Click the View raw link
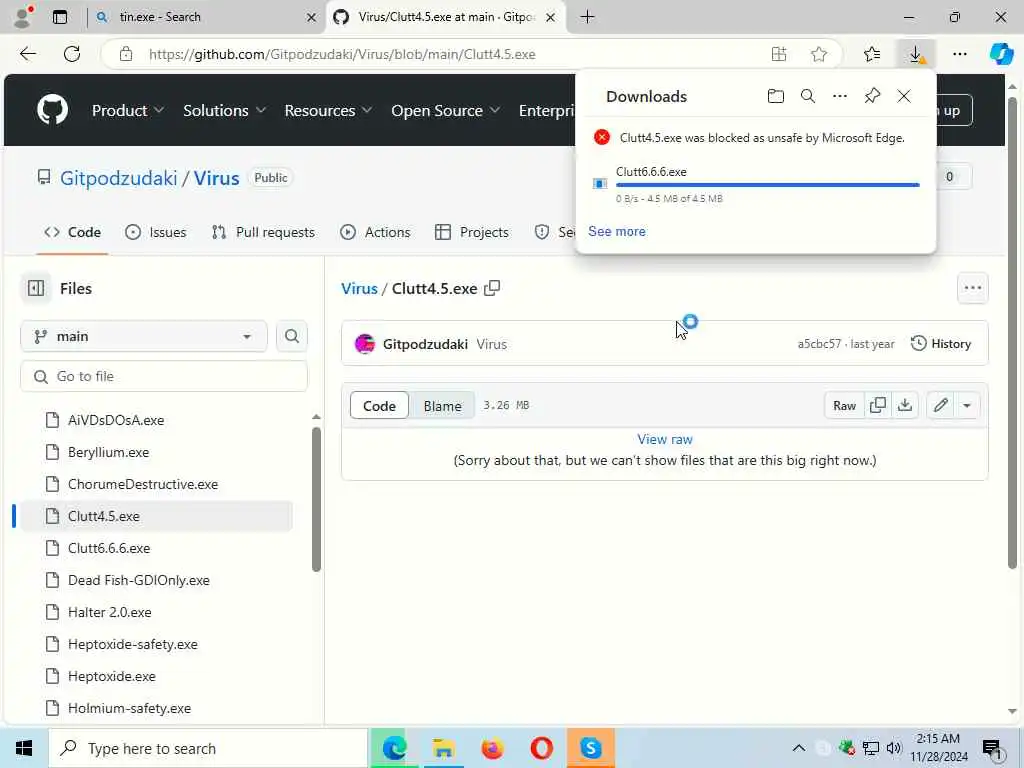 [x=665, y=439]
